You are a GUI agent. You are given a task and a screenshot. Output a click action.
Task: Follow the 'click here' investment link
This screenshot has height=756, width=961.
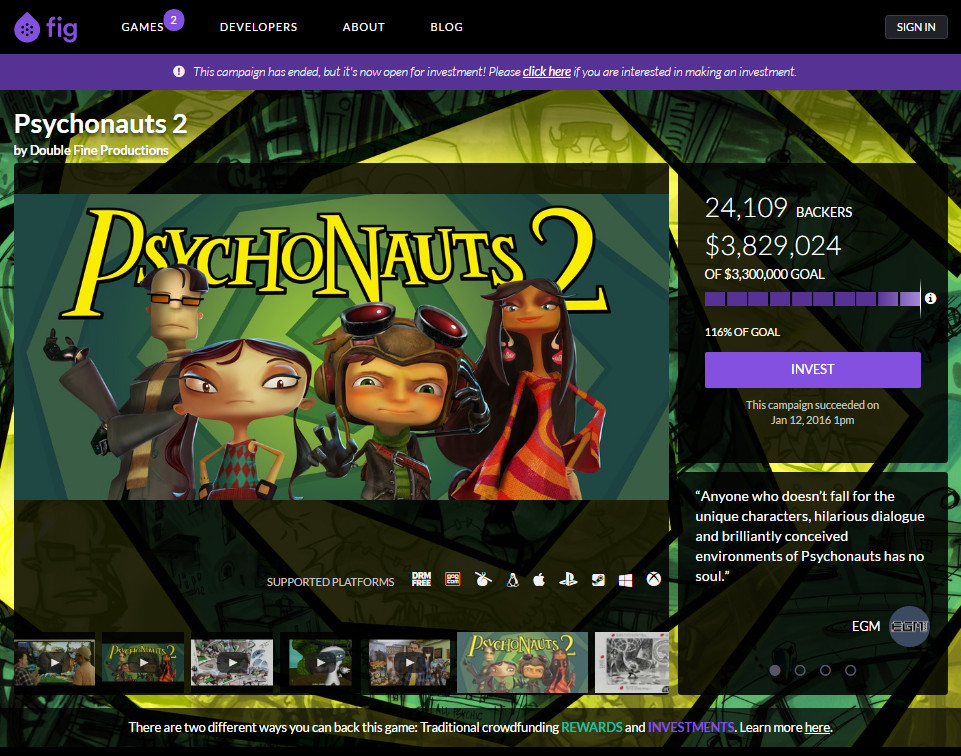point(547,72)
